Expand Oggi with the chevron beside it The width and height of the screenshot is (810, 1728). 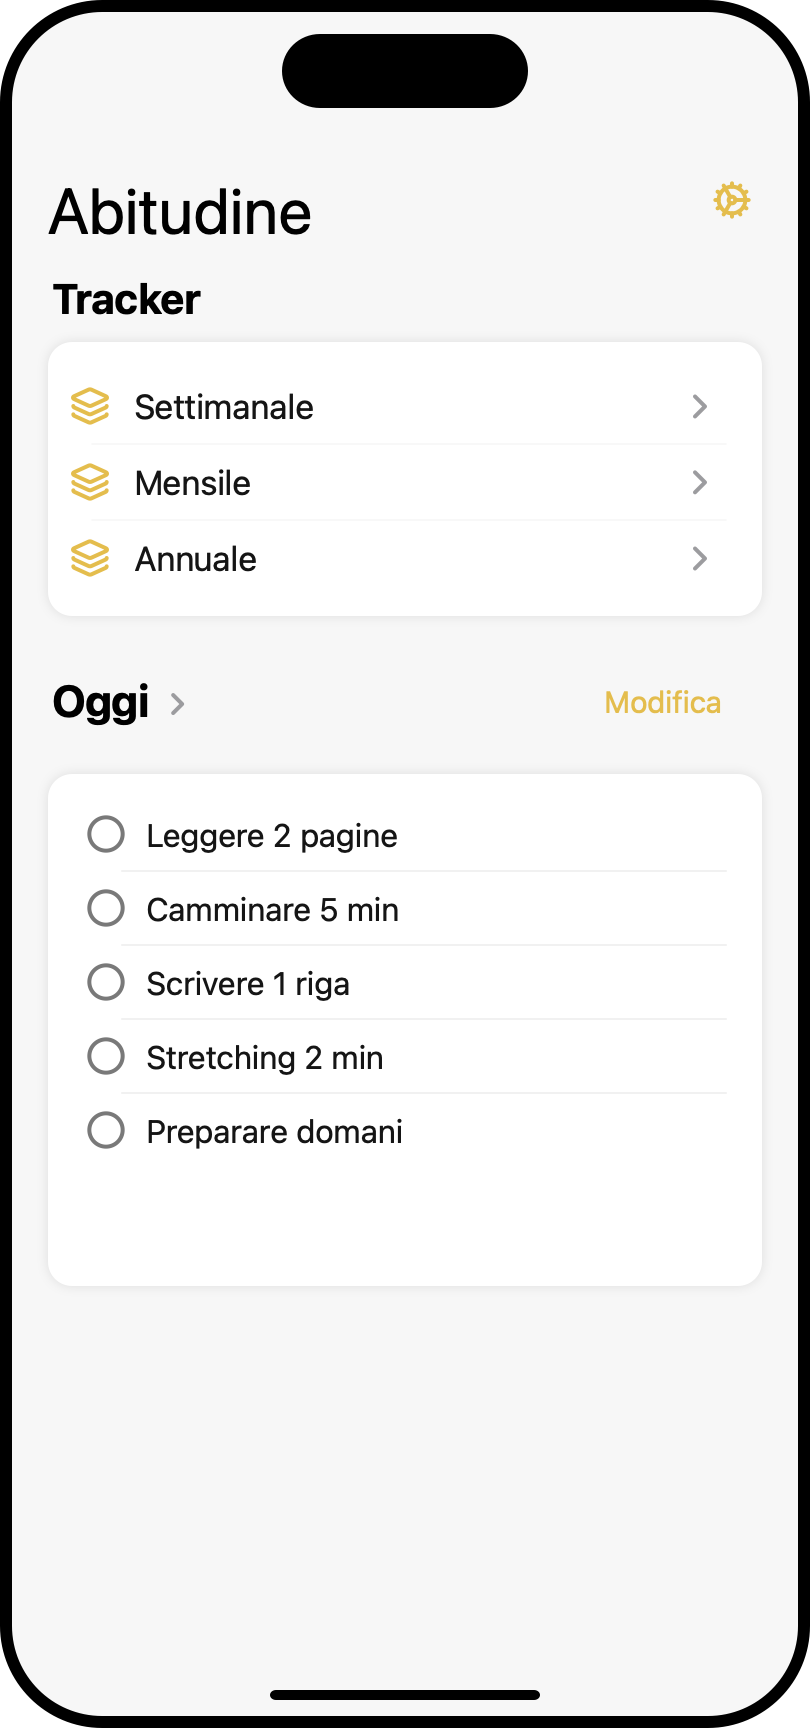coord(177,704)
